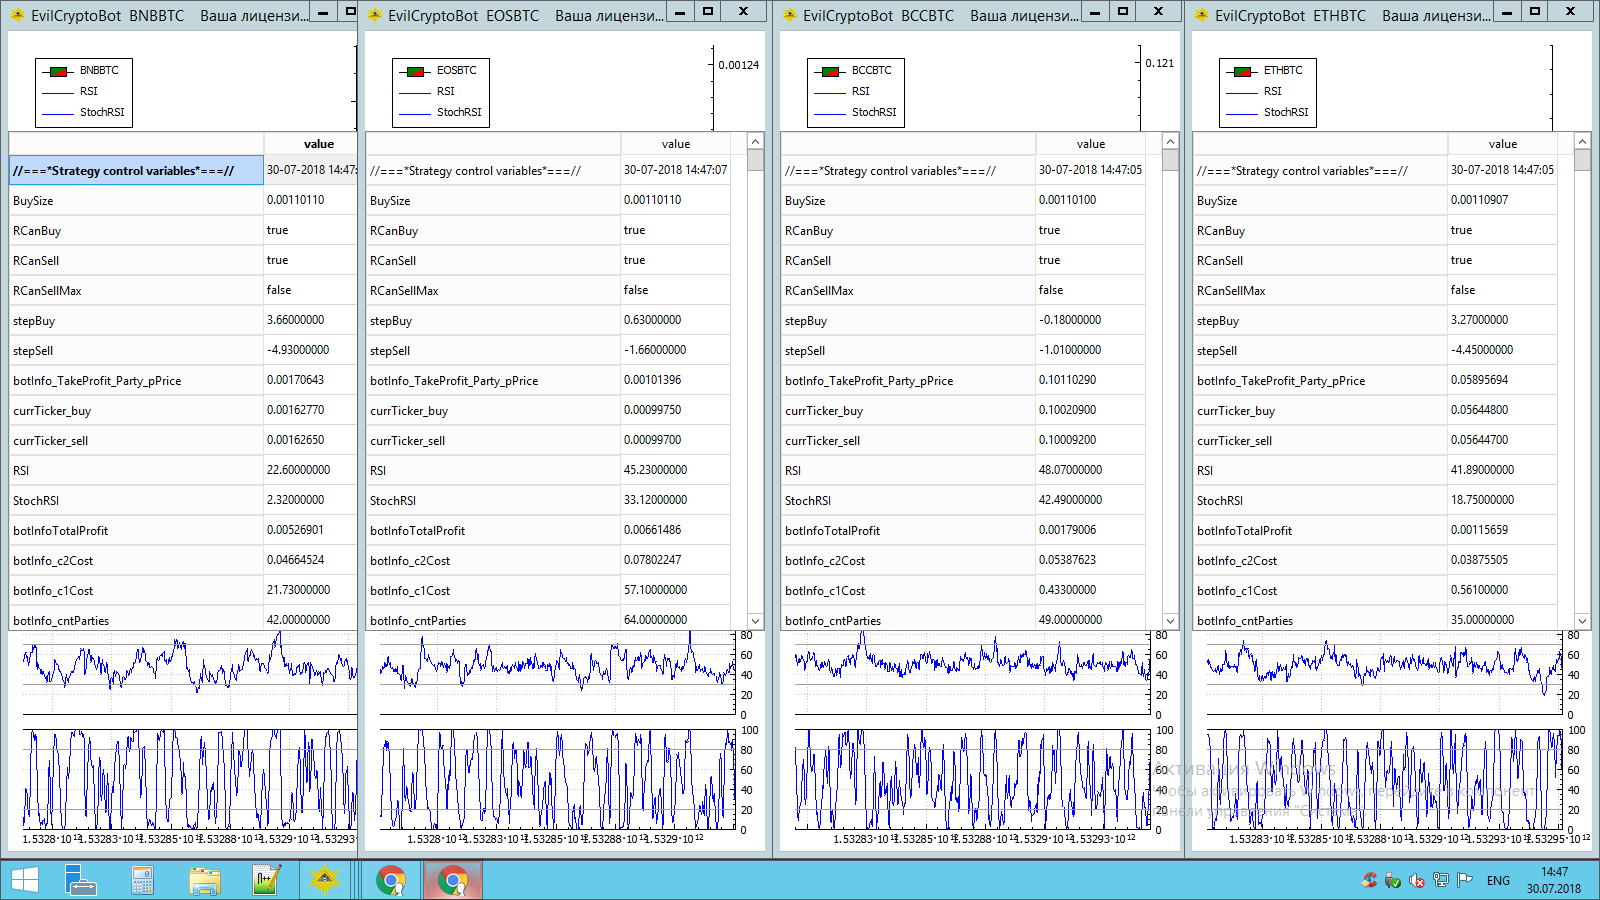Select the botInfo_cntParties row in BCCBTC

tap(963, 620)
